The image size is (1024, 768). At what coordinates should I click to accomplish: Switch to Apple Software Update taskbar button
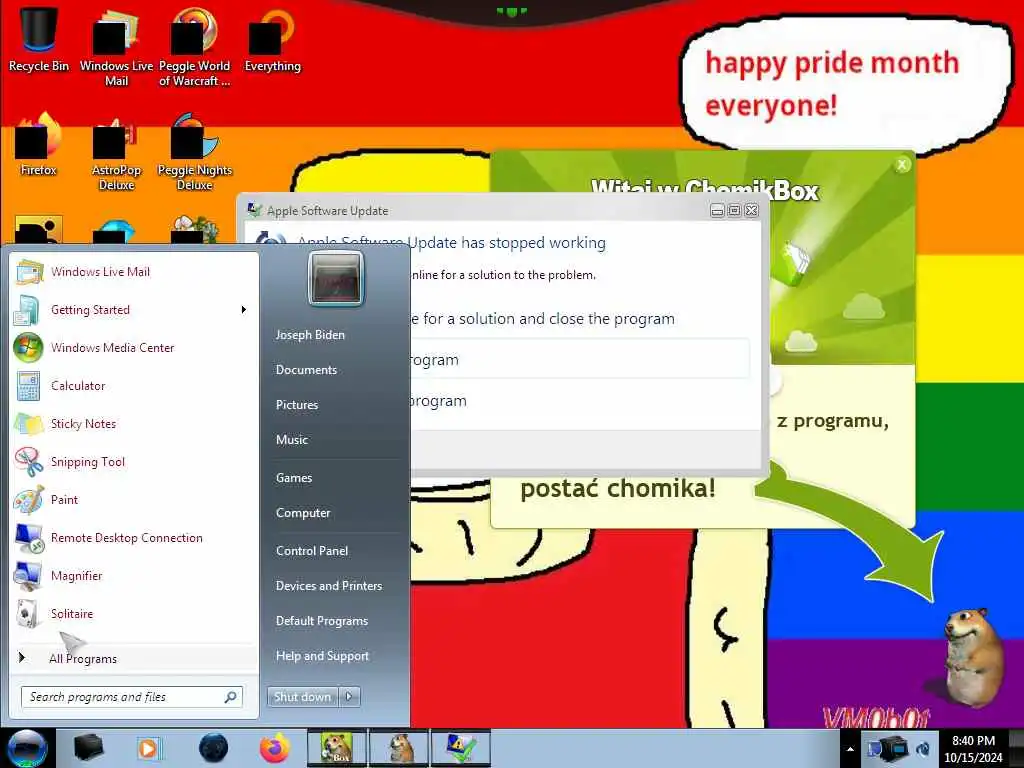click(460, 748)
